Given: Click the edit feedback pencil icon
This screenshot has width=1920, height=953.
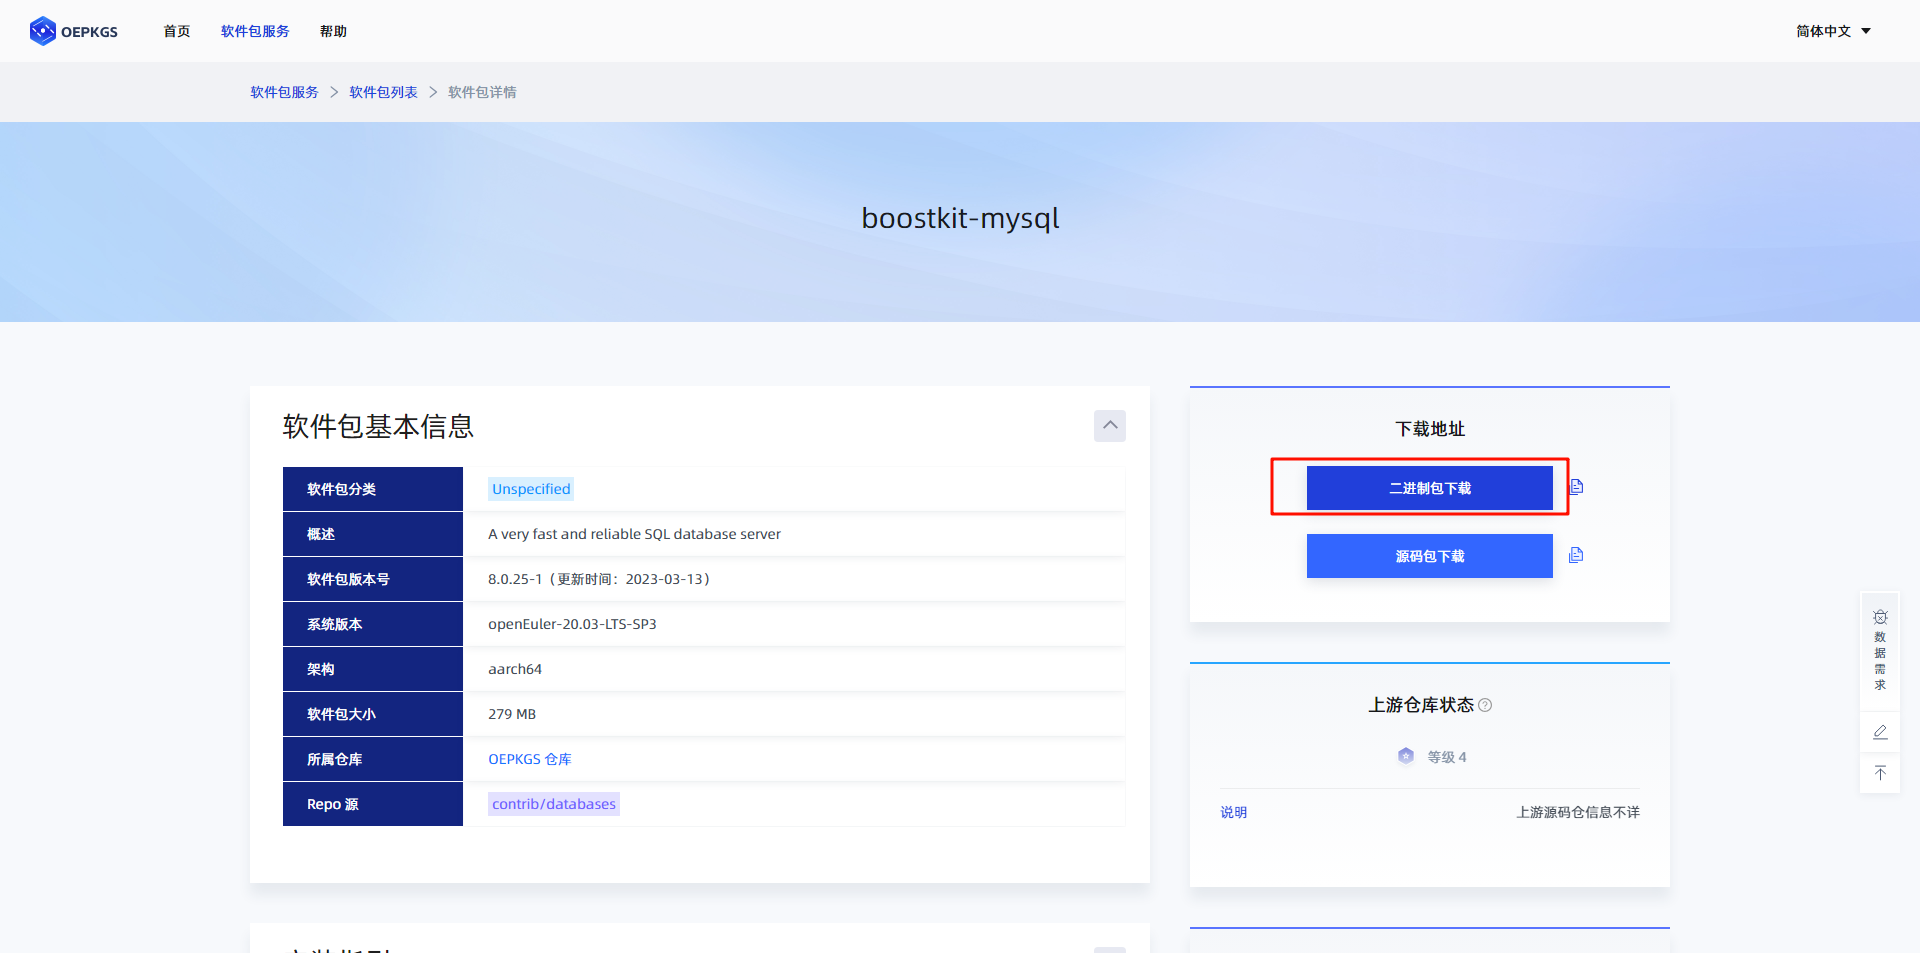Looking at the screenshot, I should [x=1880, y=732].
